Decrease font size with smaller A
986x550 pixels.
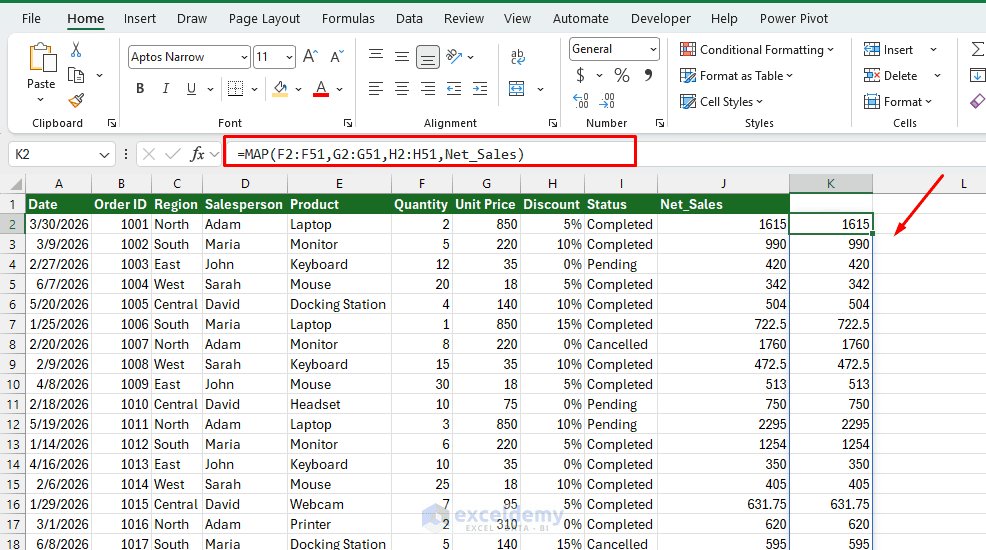(336, 57)
